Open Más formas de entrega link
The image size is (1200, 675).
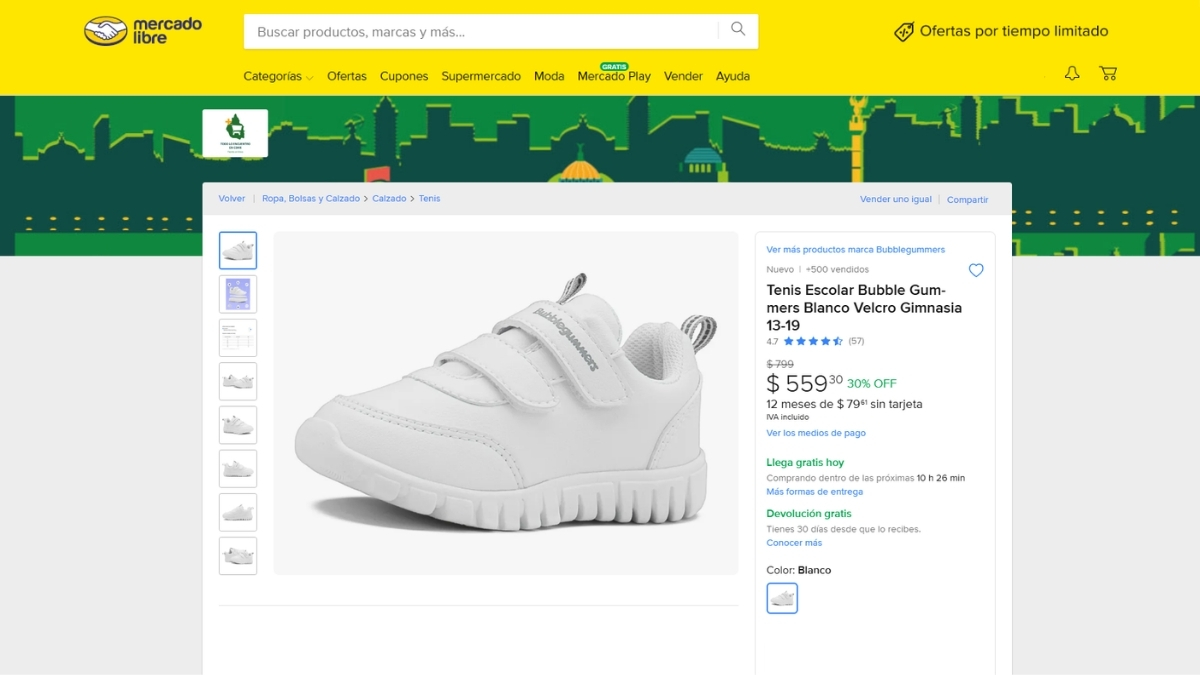point(814,492)
